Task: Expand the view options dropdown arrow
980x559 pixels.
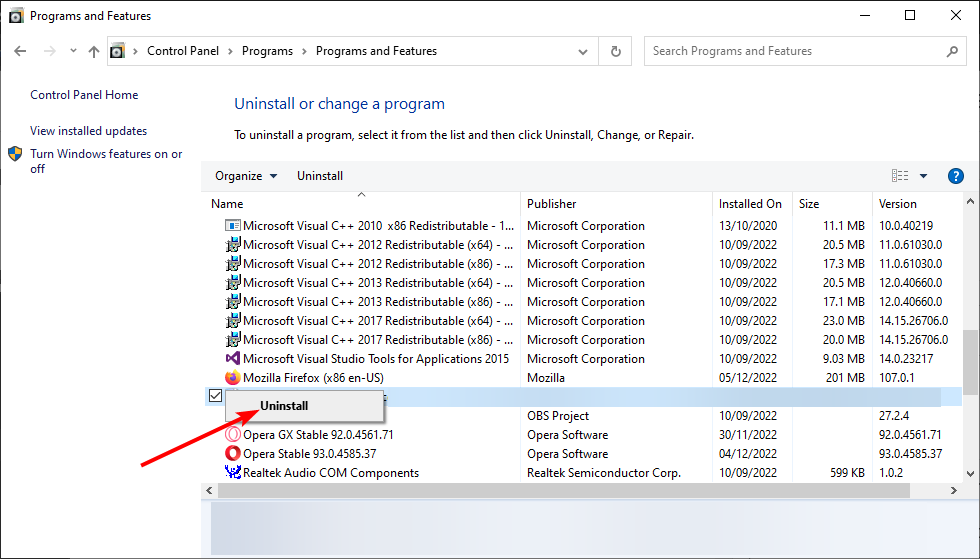Action: click(x=923, y=176)
